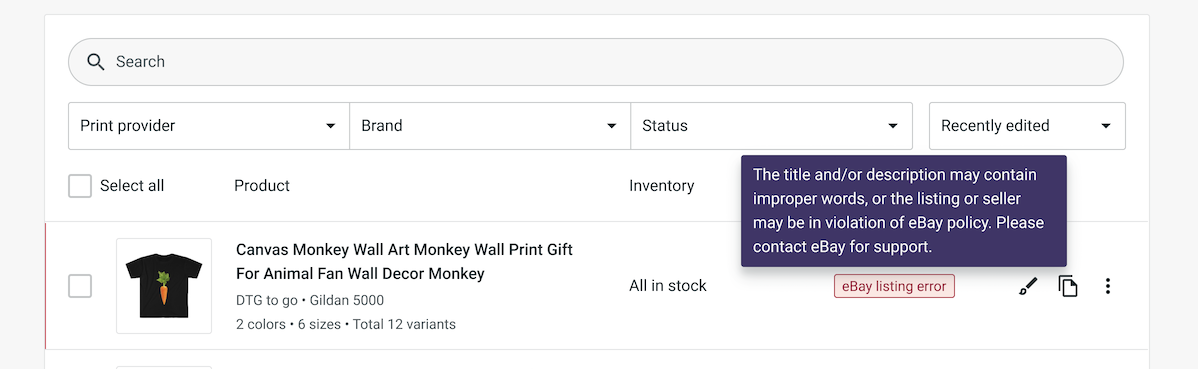Viewport: 1198px width, 369px height.
Task: Tick the Select all checkbox
Action: coord(80,186)
